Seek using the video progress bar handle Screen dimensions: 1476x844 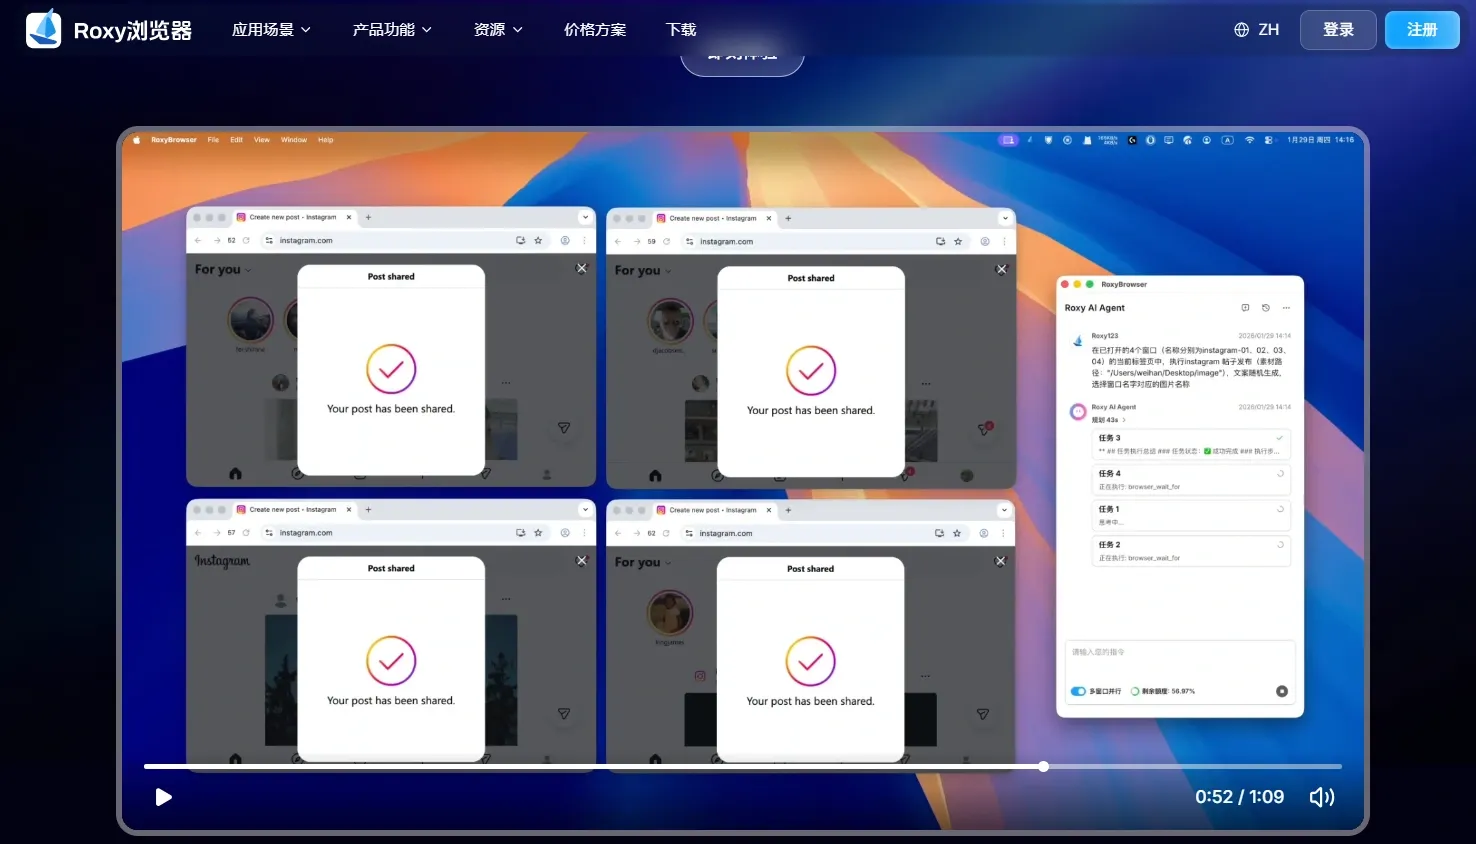pyautogui.click(x=1043, y=767)
